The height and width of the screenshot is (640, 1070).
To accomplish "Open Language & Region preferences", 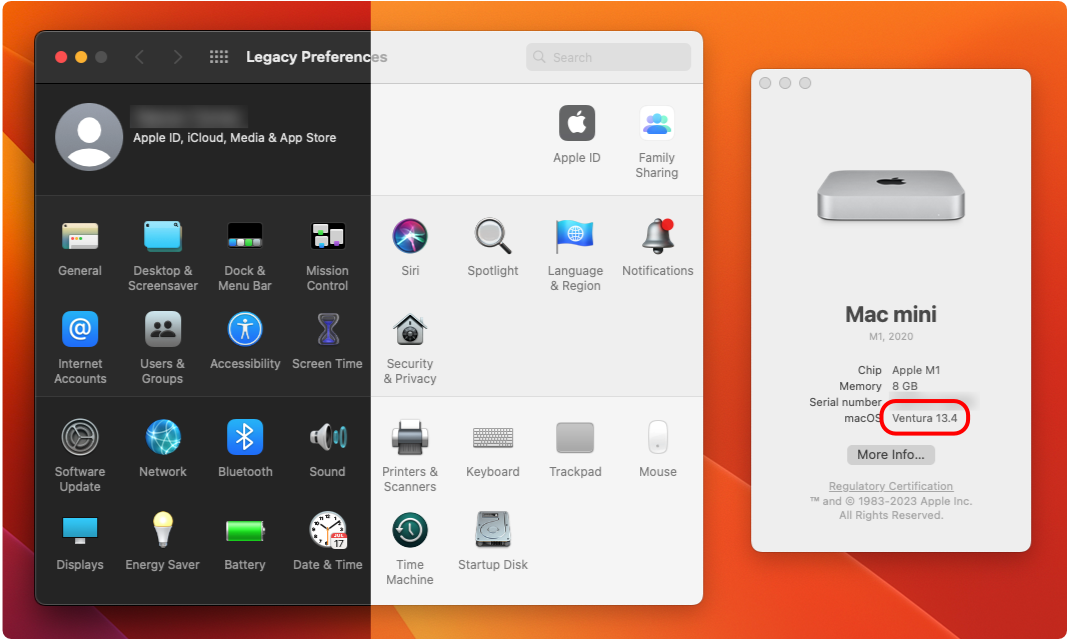I will coord(575,237).
